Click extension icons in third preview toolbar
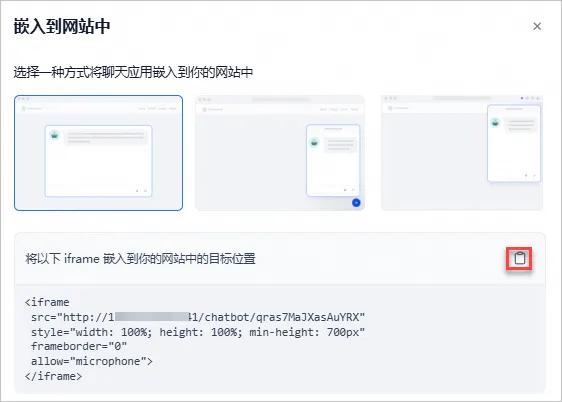 tap(530, 98)
